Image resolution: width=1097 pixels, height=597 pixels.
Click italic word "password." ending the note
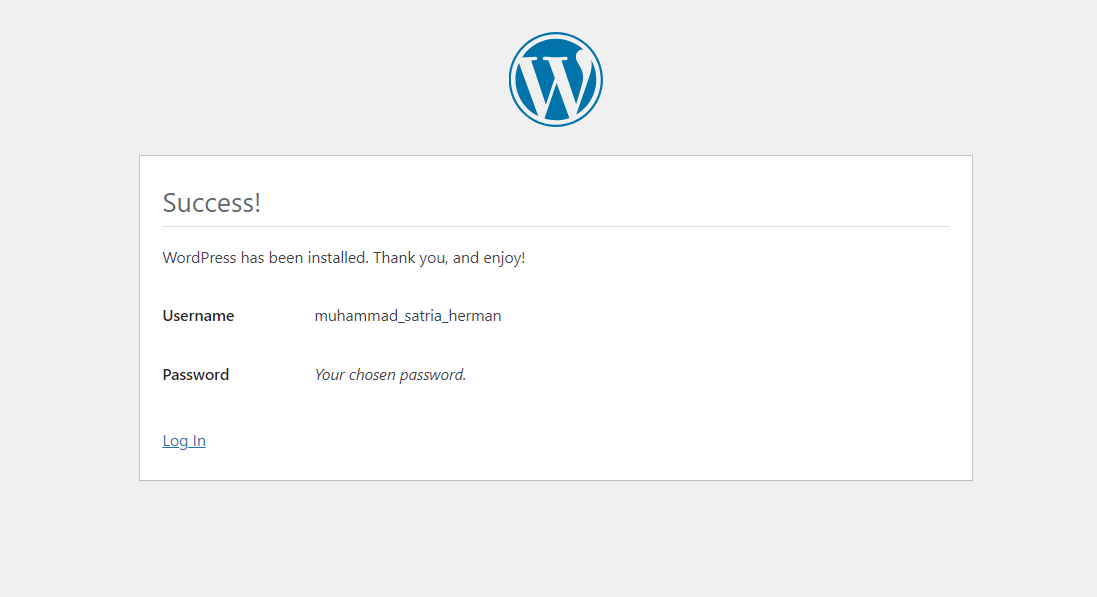[x=433, y=376]
